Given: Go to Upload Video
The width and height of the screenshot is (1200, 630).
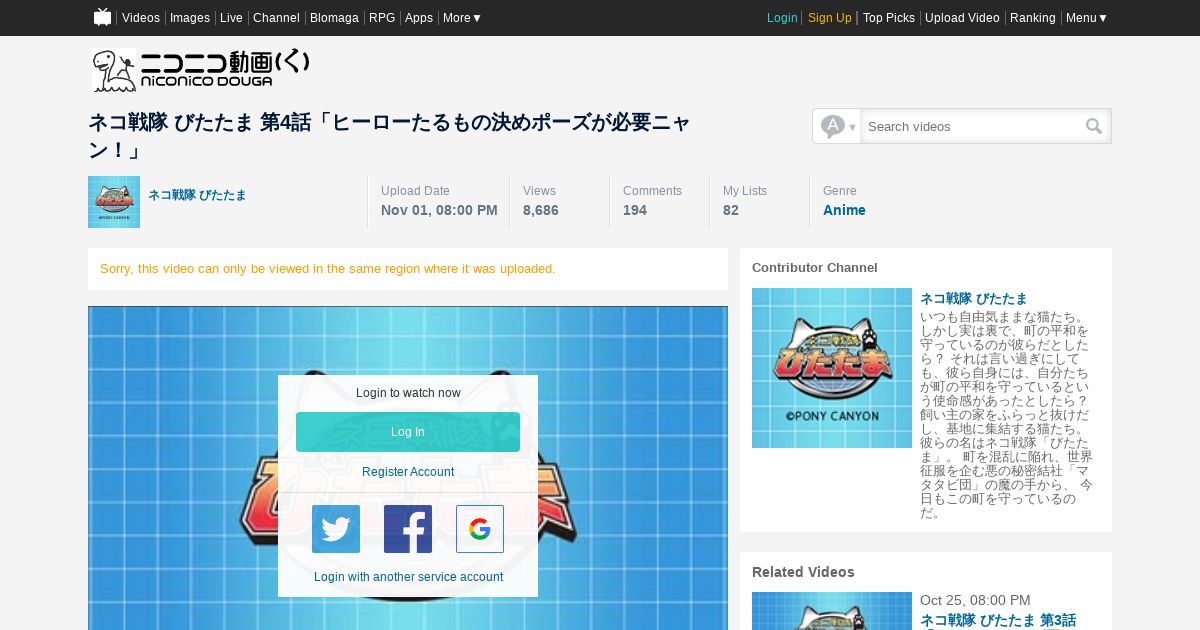Looking at the screenshot, I should pos(962,18).
